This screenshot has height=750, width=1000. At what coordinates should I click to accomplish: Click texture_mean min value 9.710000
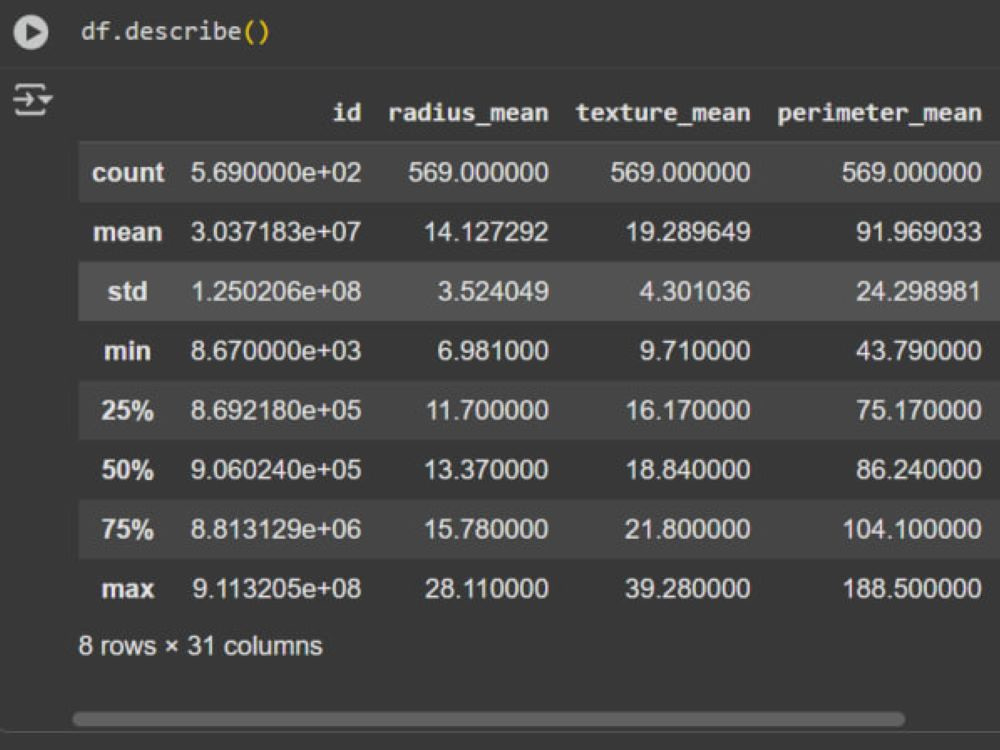pos(695,351)
